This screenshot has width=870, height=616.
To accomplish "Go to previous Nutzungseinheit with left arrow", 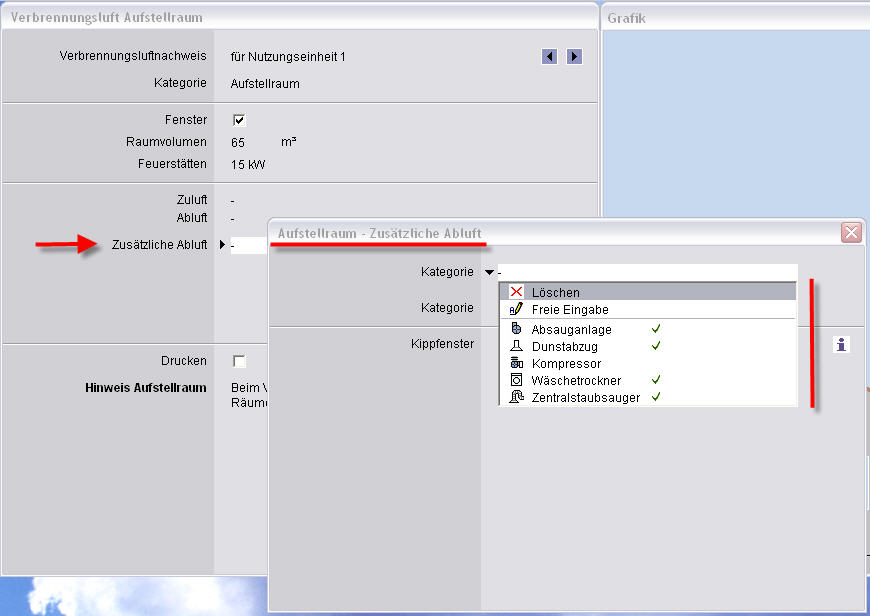I will coord(549,57).
